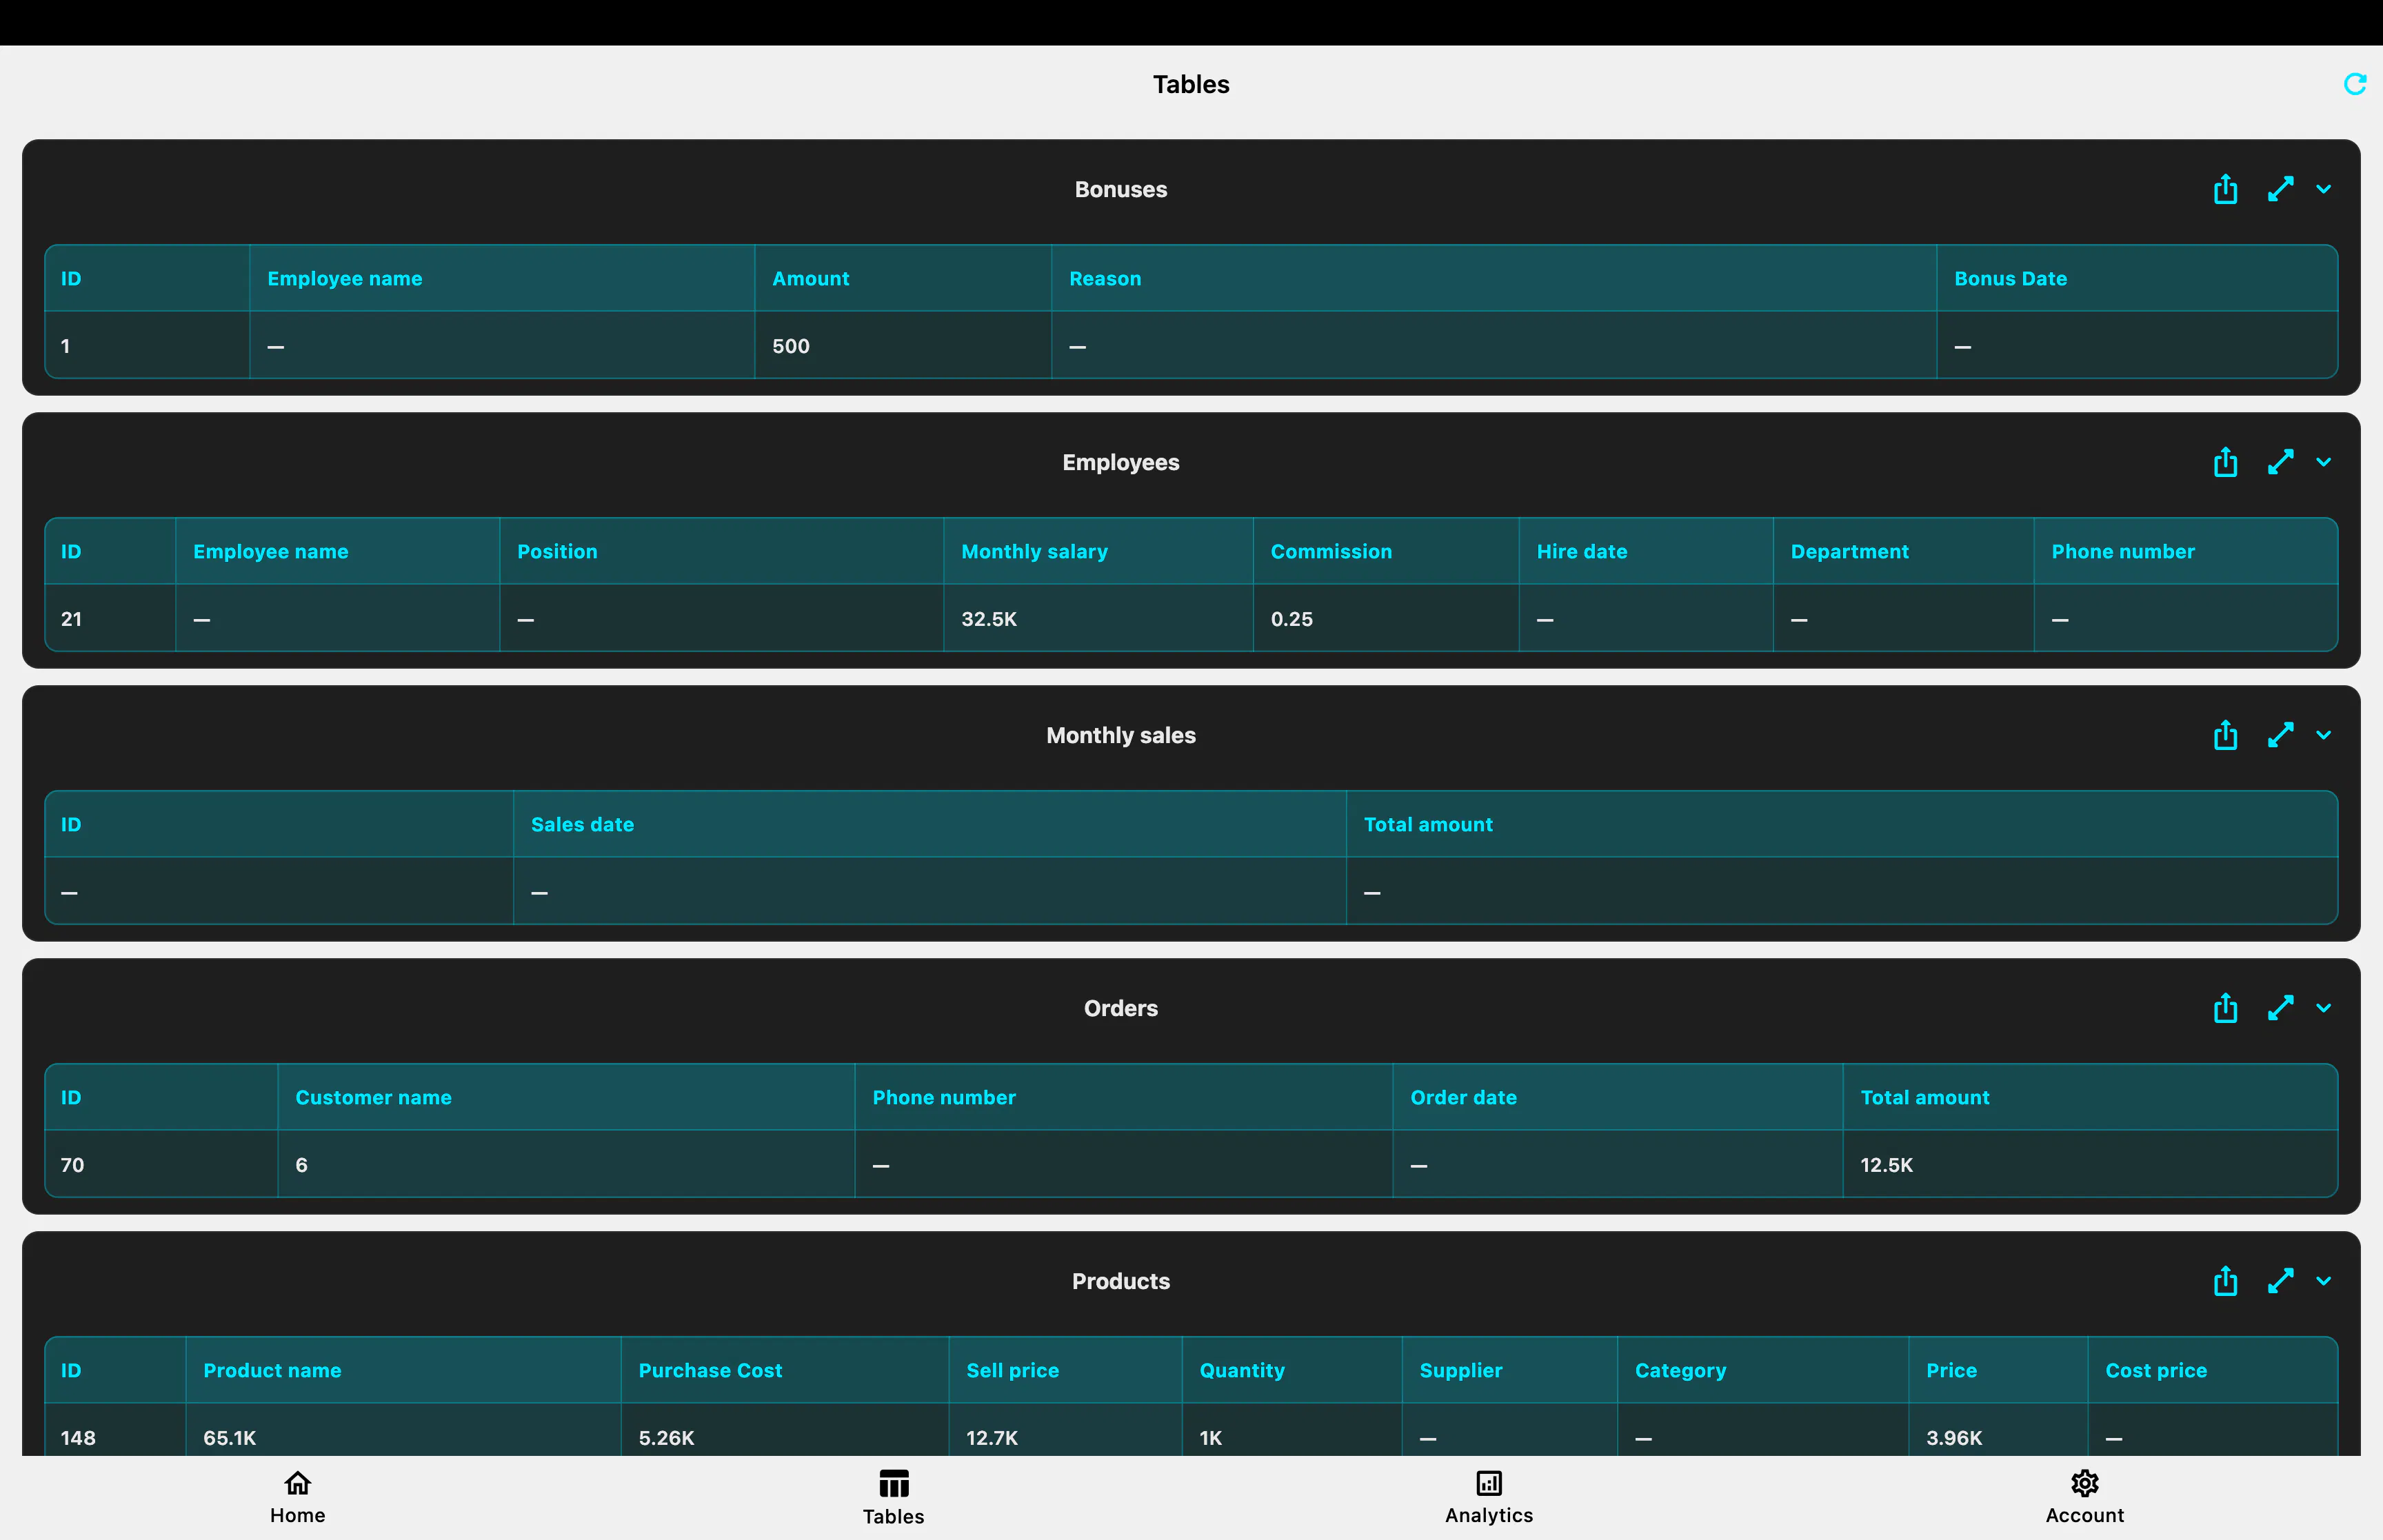Collapse the Orders table chevron
This screenshot has height=1540, width=2383.
(2323, 1008)
